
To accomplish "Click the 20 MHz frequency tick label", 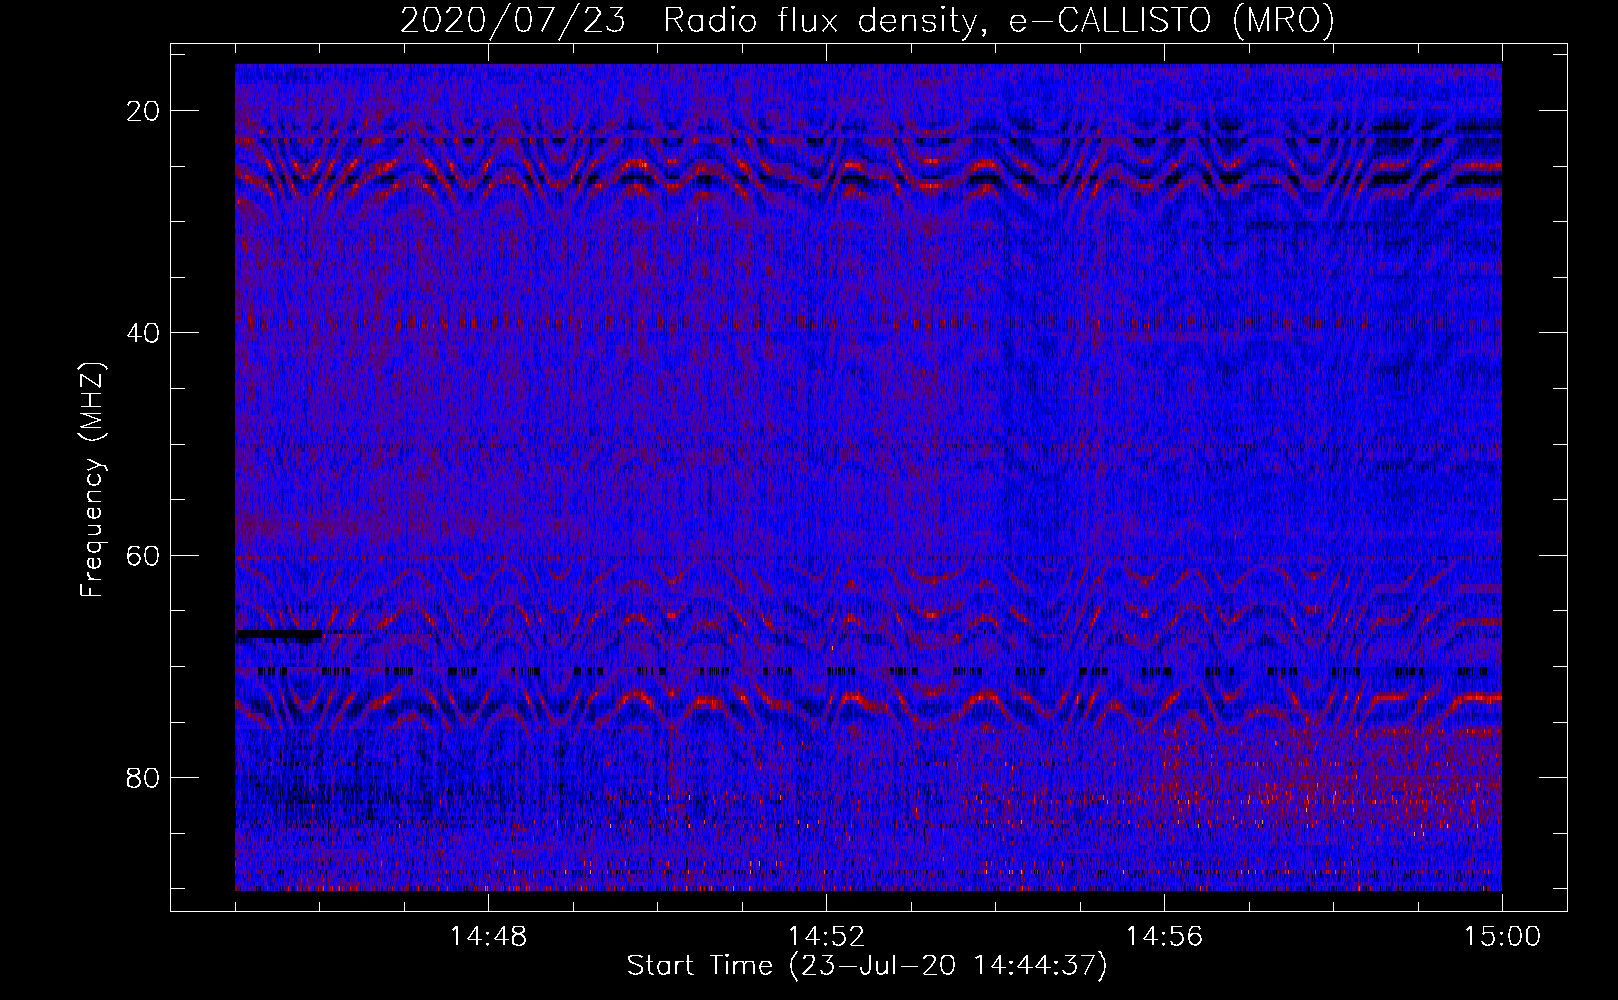I will click(x=143, y=111).
